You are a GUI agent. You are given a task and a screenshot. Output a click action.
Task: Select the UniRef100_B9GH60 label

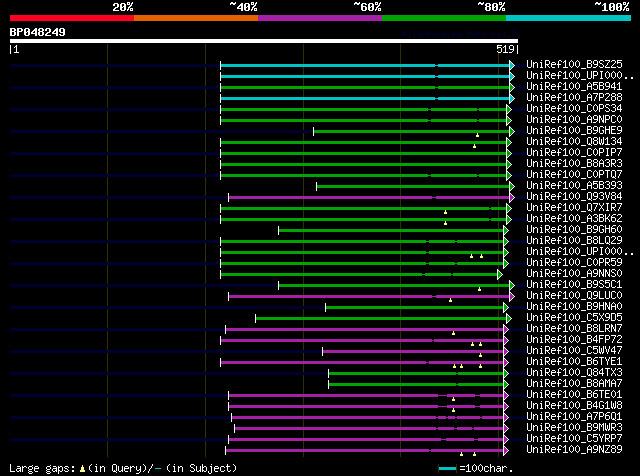pyautogui.click(x=574, y=230)
